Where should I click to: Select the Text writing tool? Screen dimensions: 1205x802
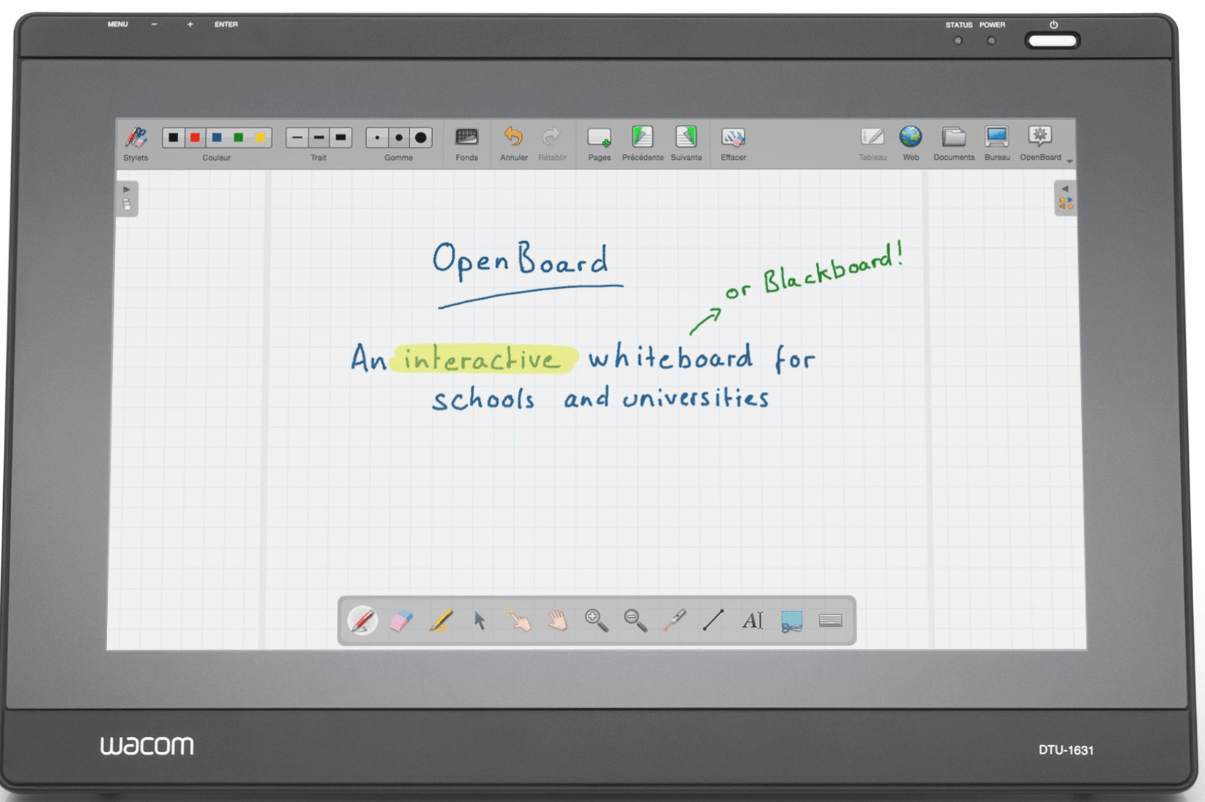[752, 621]
